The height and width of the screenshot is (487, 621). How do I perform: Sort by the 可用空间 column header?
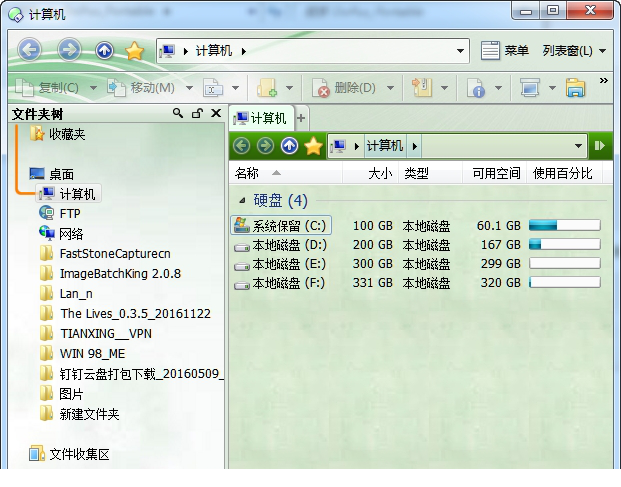click(x=496, y=173)
